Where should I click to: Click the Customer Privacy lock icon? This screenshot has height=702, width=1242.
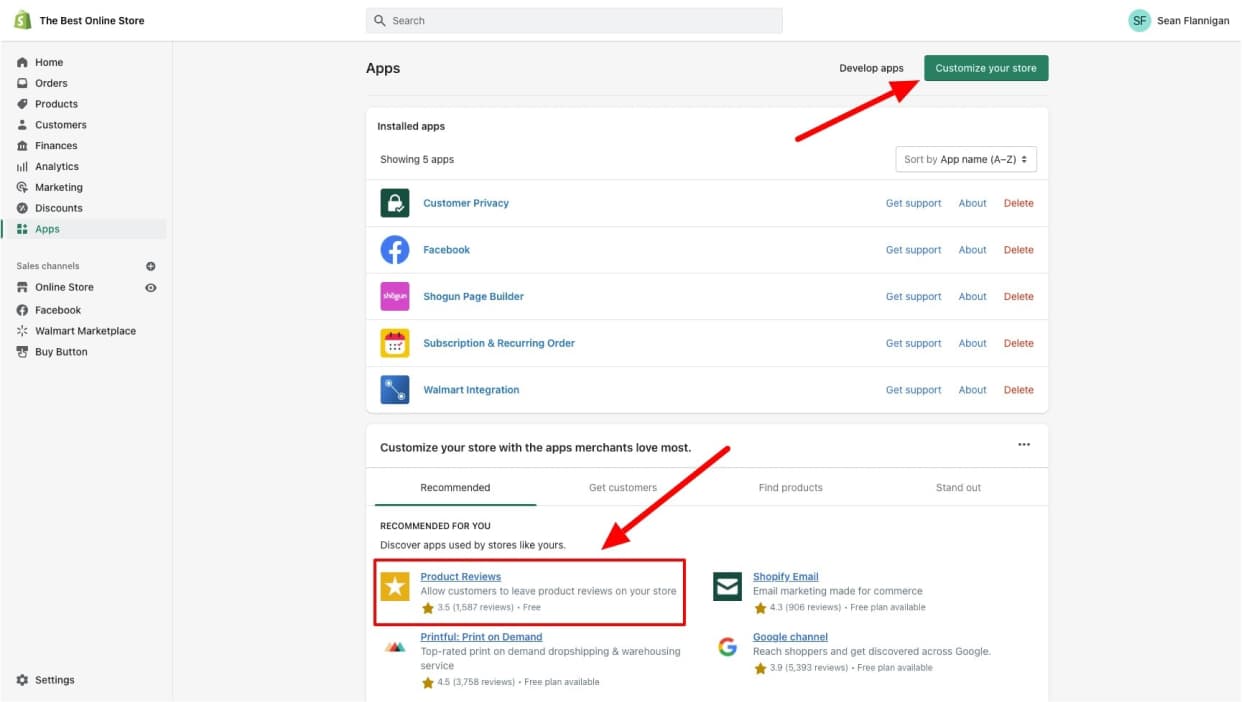click(395, 203)
